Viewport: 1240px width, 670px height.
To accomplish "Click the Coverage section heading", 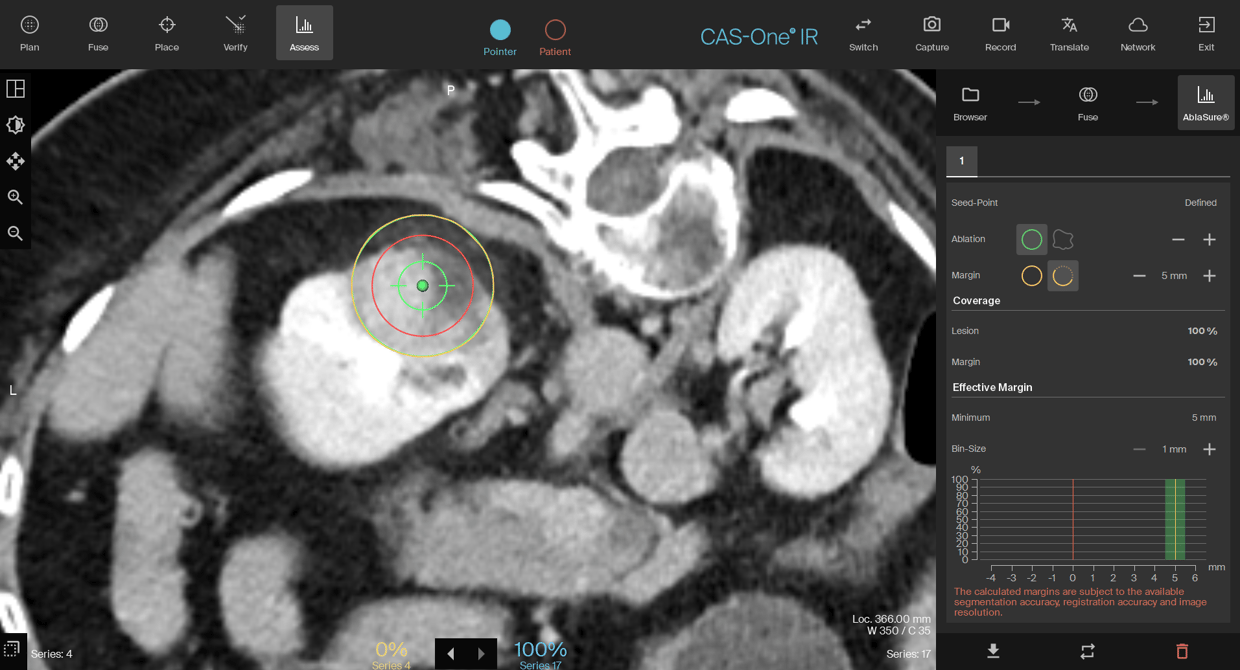I will click(x=976, y=300).
